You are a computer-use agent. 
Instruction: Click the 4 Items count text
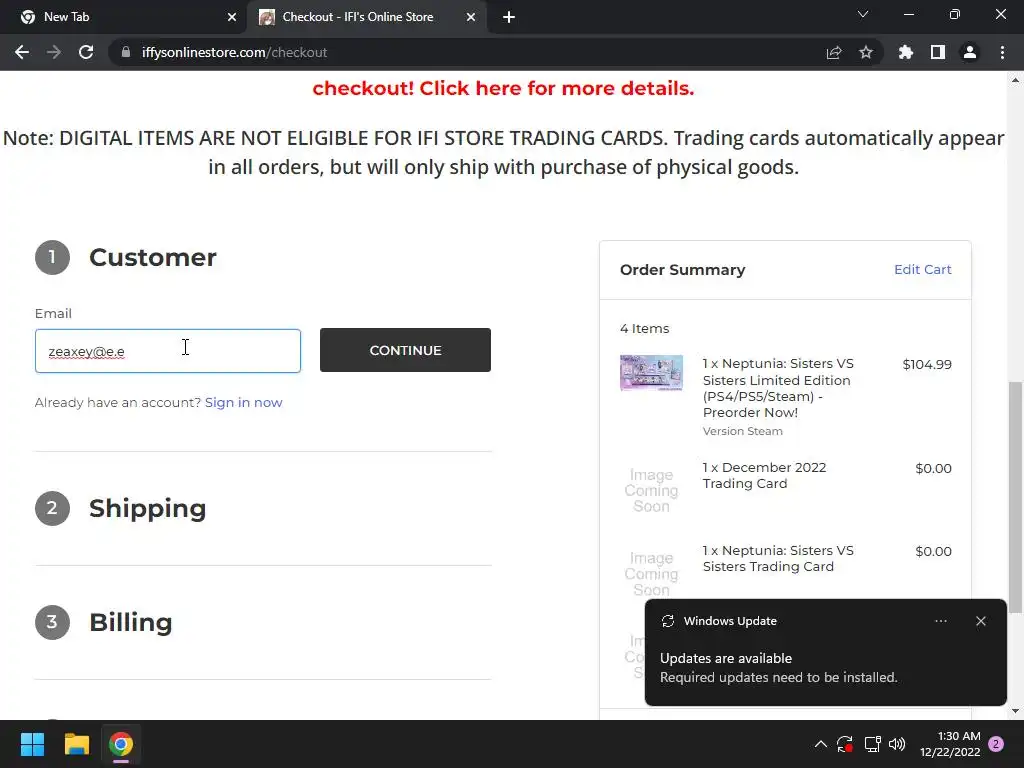(645, 328)
